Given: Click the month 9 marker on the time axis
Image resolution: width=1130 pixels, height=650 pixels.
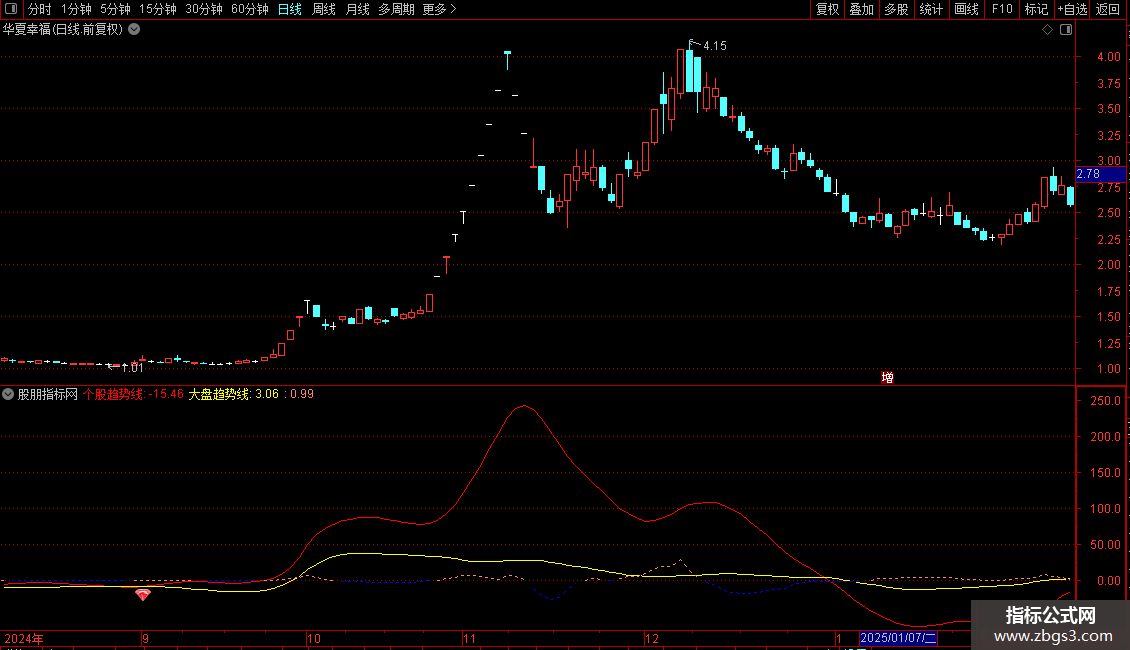Looking at the screenshot, I should pyautogui.click(x=145, y=638).
